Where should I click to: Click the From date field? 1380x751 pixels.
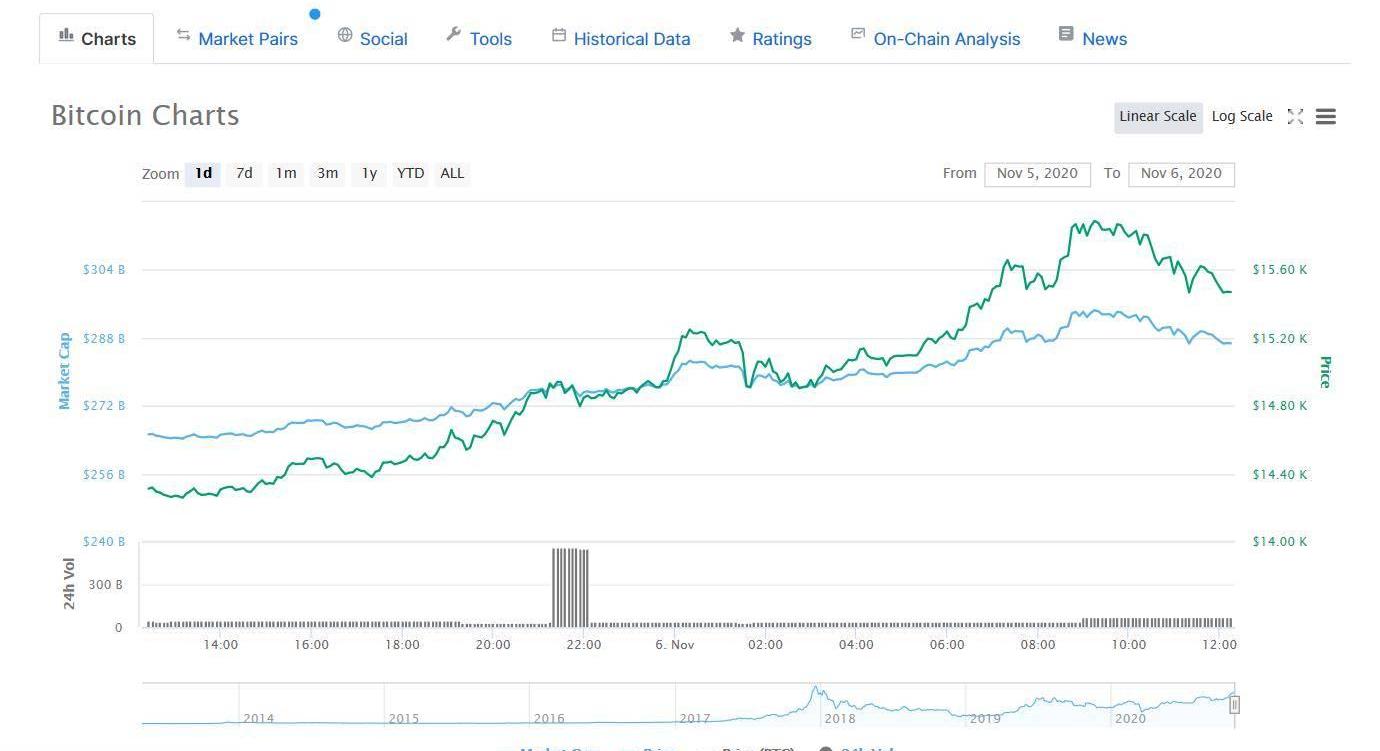[x=1037, y=174]
